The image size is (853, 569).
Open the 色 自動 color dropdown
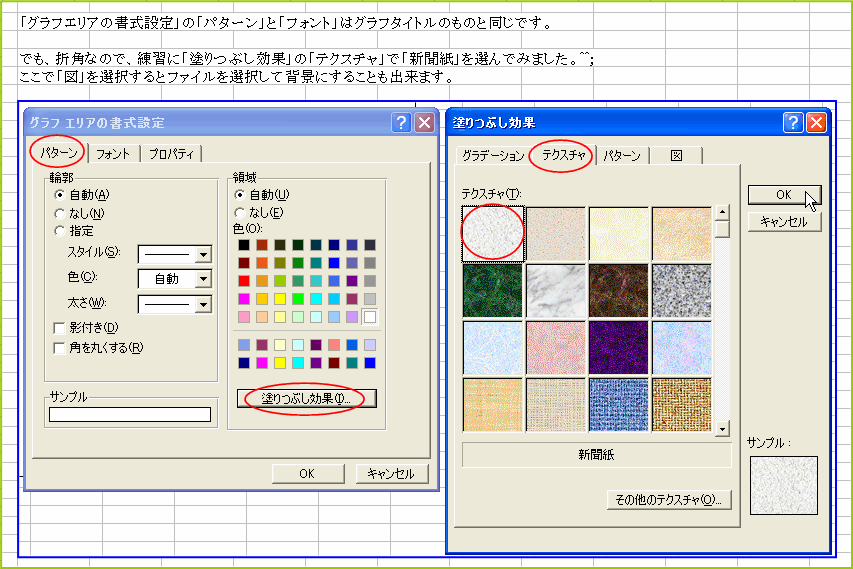tap(204, 279)
